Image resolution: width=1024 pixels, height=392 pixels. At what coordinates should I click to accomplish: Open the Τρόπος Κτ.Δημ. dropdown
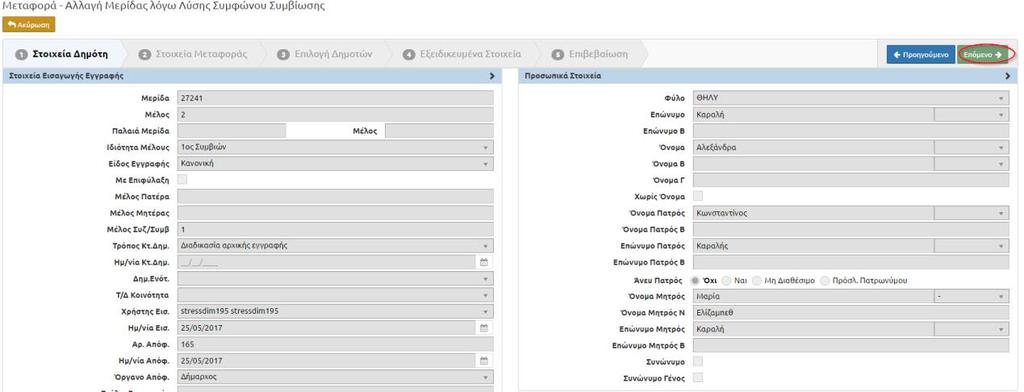point(336,246)
